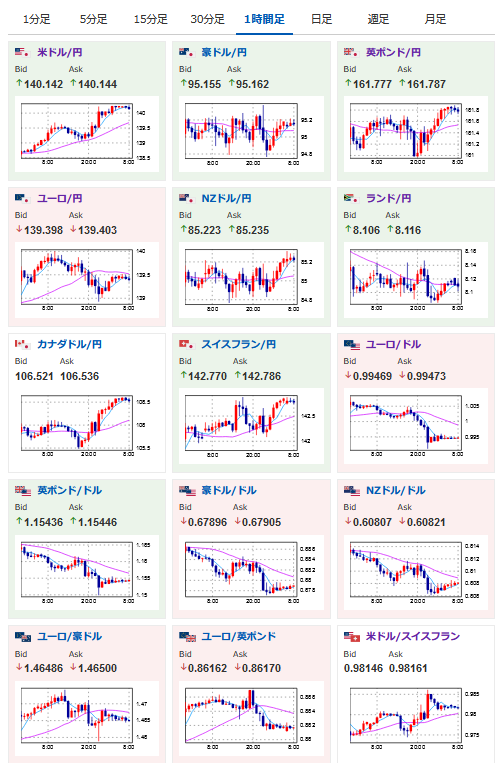Click the EU flag icon beside ユーロ/円
Viewport: 497px width, 763px height.
pyautogui.click(x=22, y=198)
